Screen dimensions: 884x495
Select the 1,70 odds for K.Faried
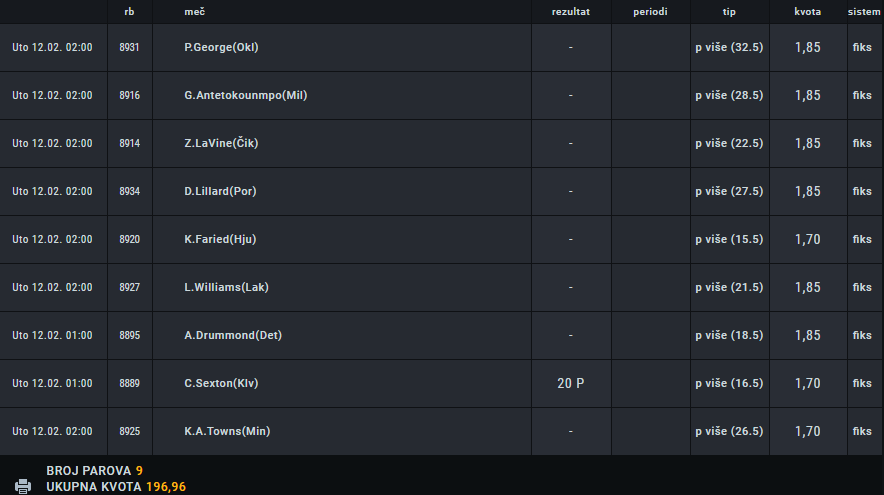[807, 240]
